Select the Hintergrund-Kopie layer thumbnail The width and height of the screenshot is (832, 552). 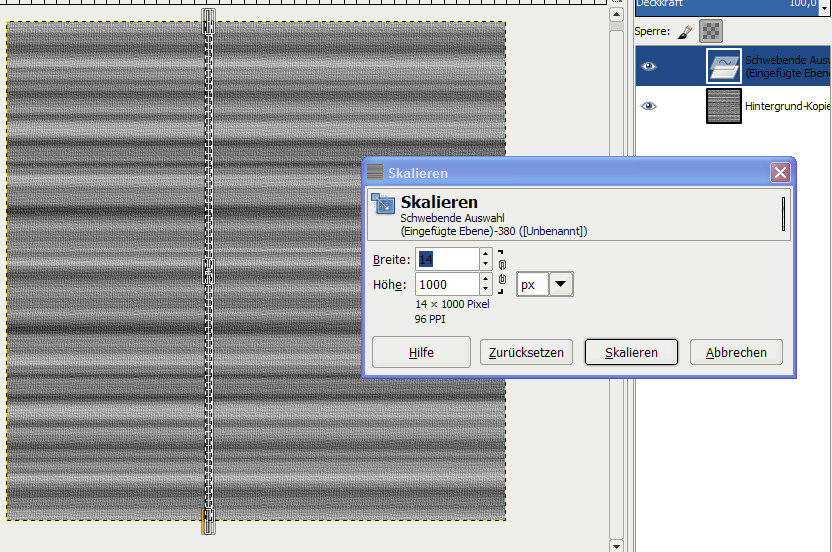[x=723, y=105]
